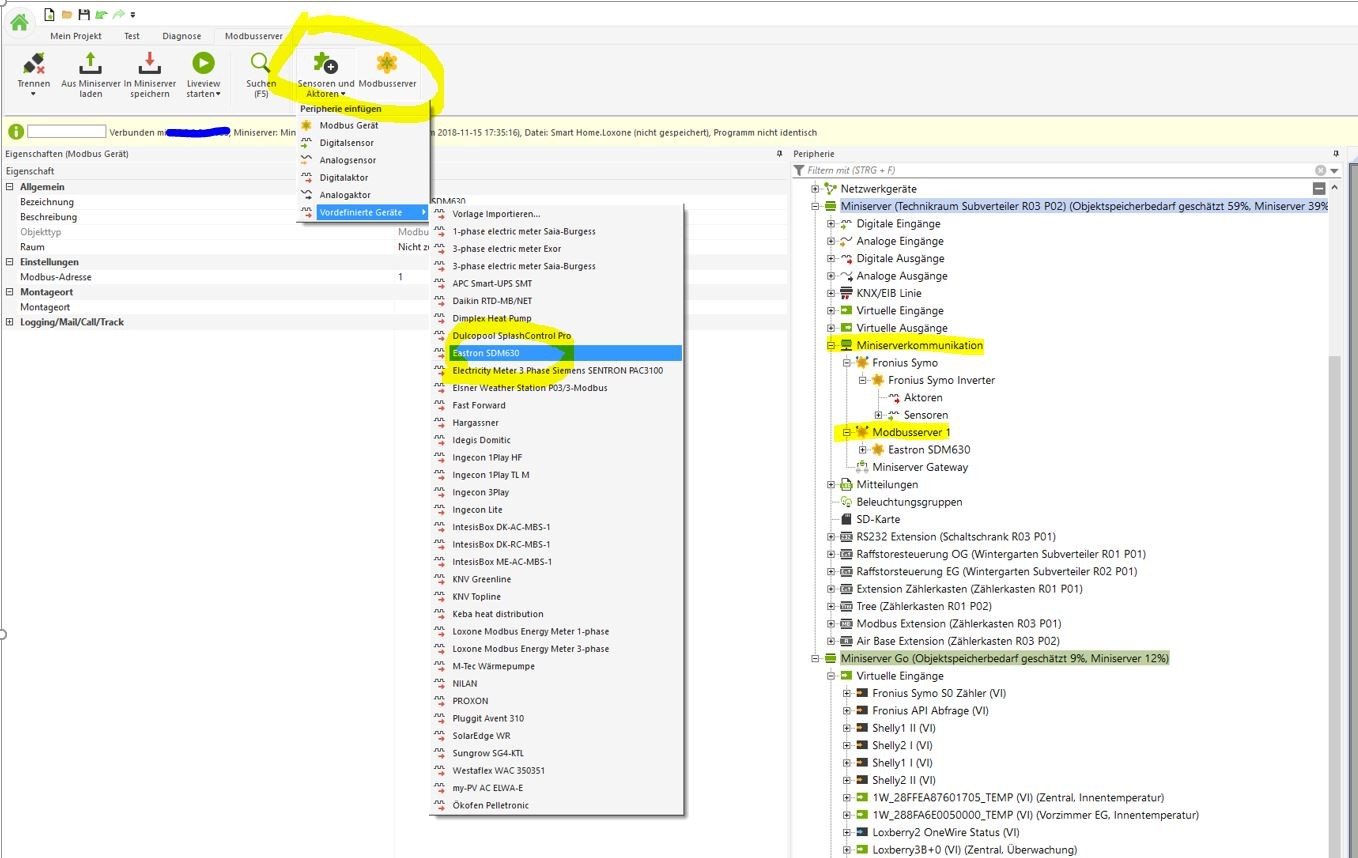Open Suchen magnifier search tool
The image size is (1358, 858).
[260, 64]
